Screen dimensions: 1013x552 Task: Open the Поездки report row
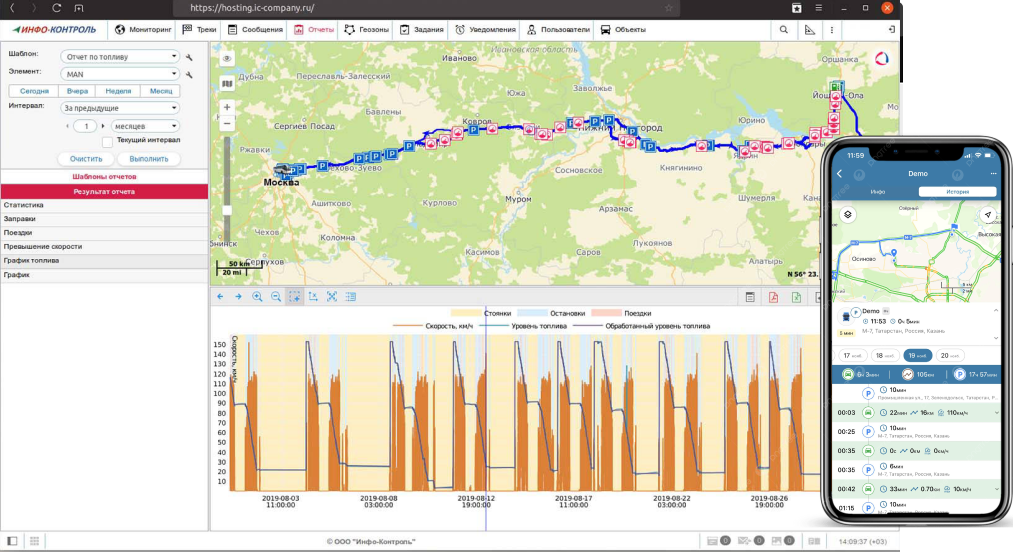104,233
